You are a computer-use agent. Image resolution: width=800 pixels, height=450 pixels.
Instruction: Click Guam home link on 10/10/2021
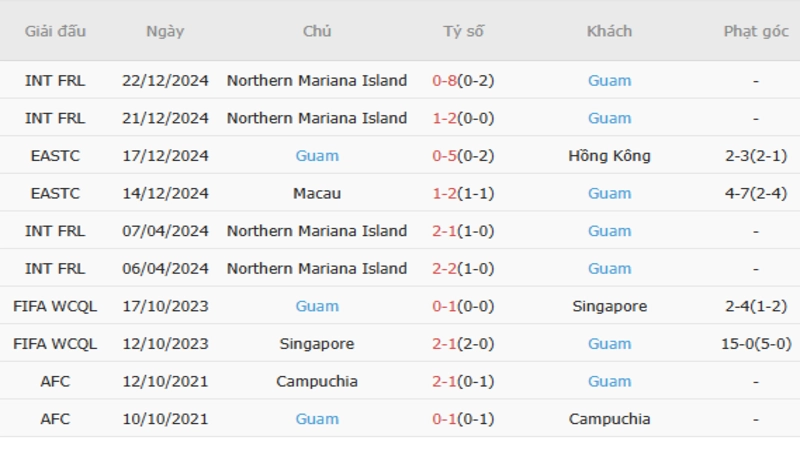pos(317,419)
